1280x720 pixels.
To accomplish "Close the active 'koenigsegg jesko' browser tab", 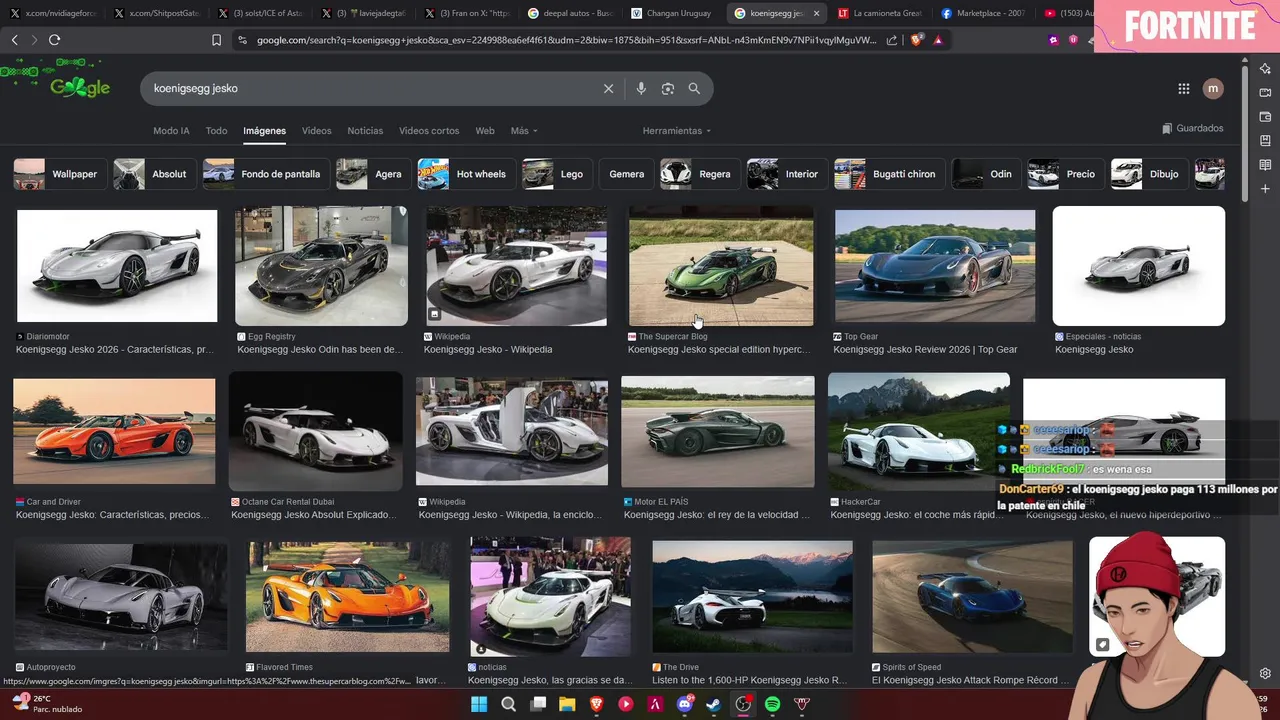I will [816, 14].
